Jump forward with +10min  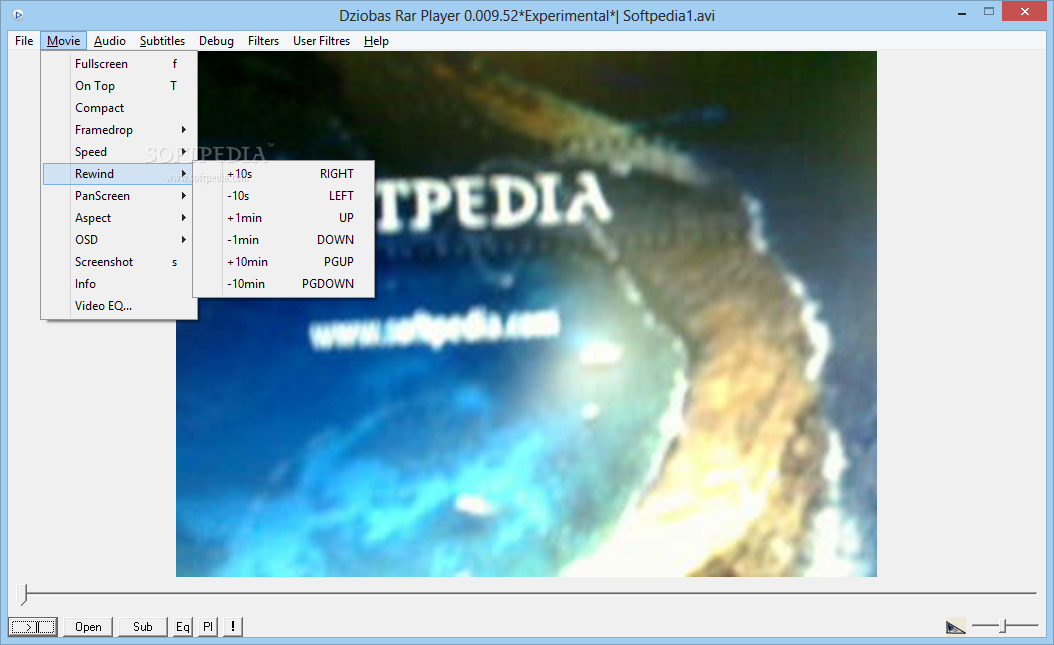[x=284, y=261]
